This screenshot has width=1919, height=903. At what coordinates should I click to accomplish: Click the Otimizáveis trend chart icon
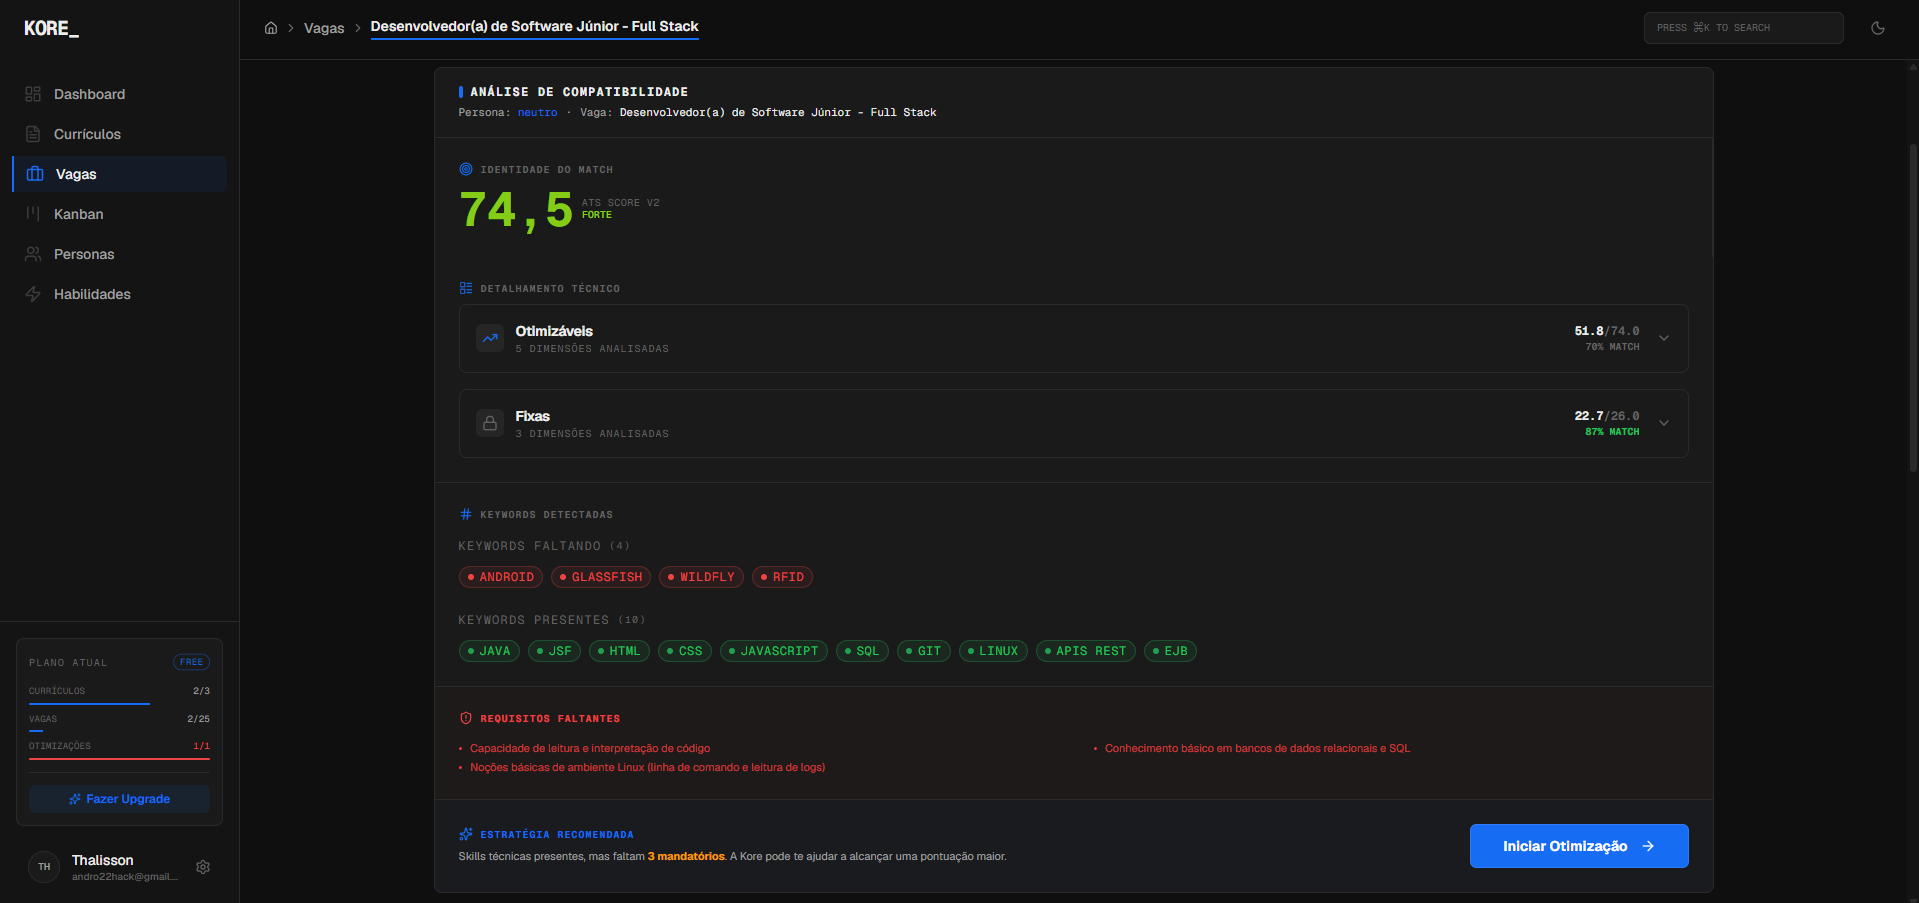(490, 338)
